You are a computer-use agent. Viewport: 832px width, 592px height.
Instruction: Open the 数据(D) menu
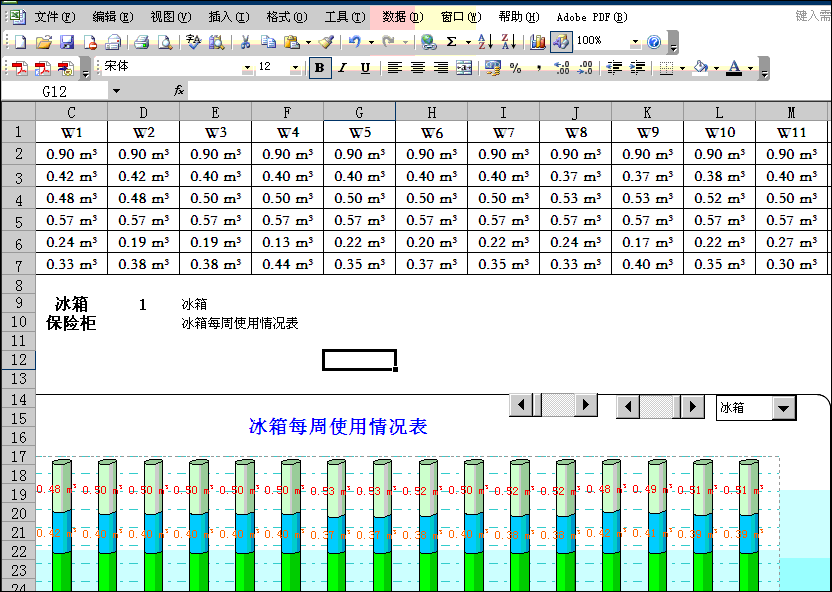point(402,17)
